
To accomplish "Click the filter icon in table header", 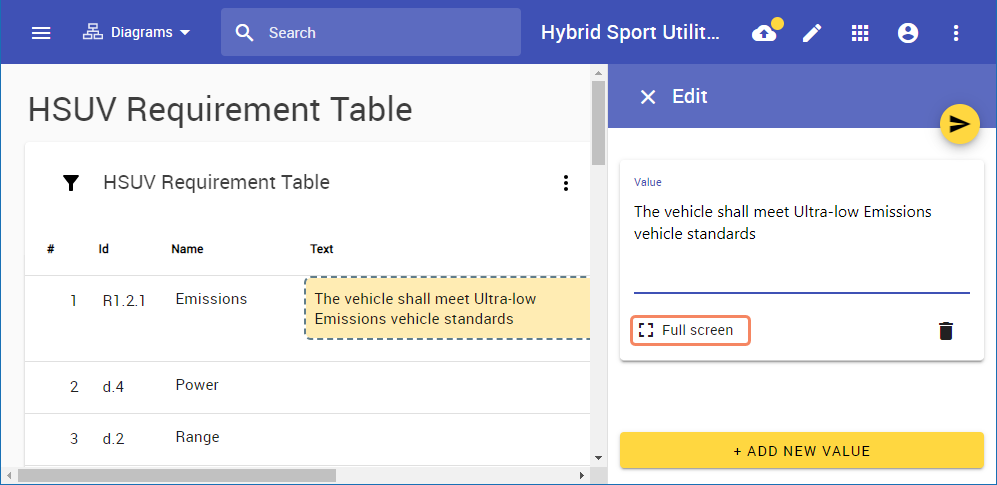I will coord(71,183).
